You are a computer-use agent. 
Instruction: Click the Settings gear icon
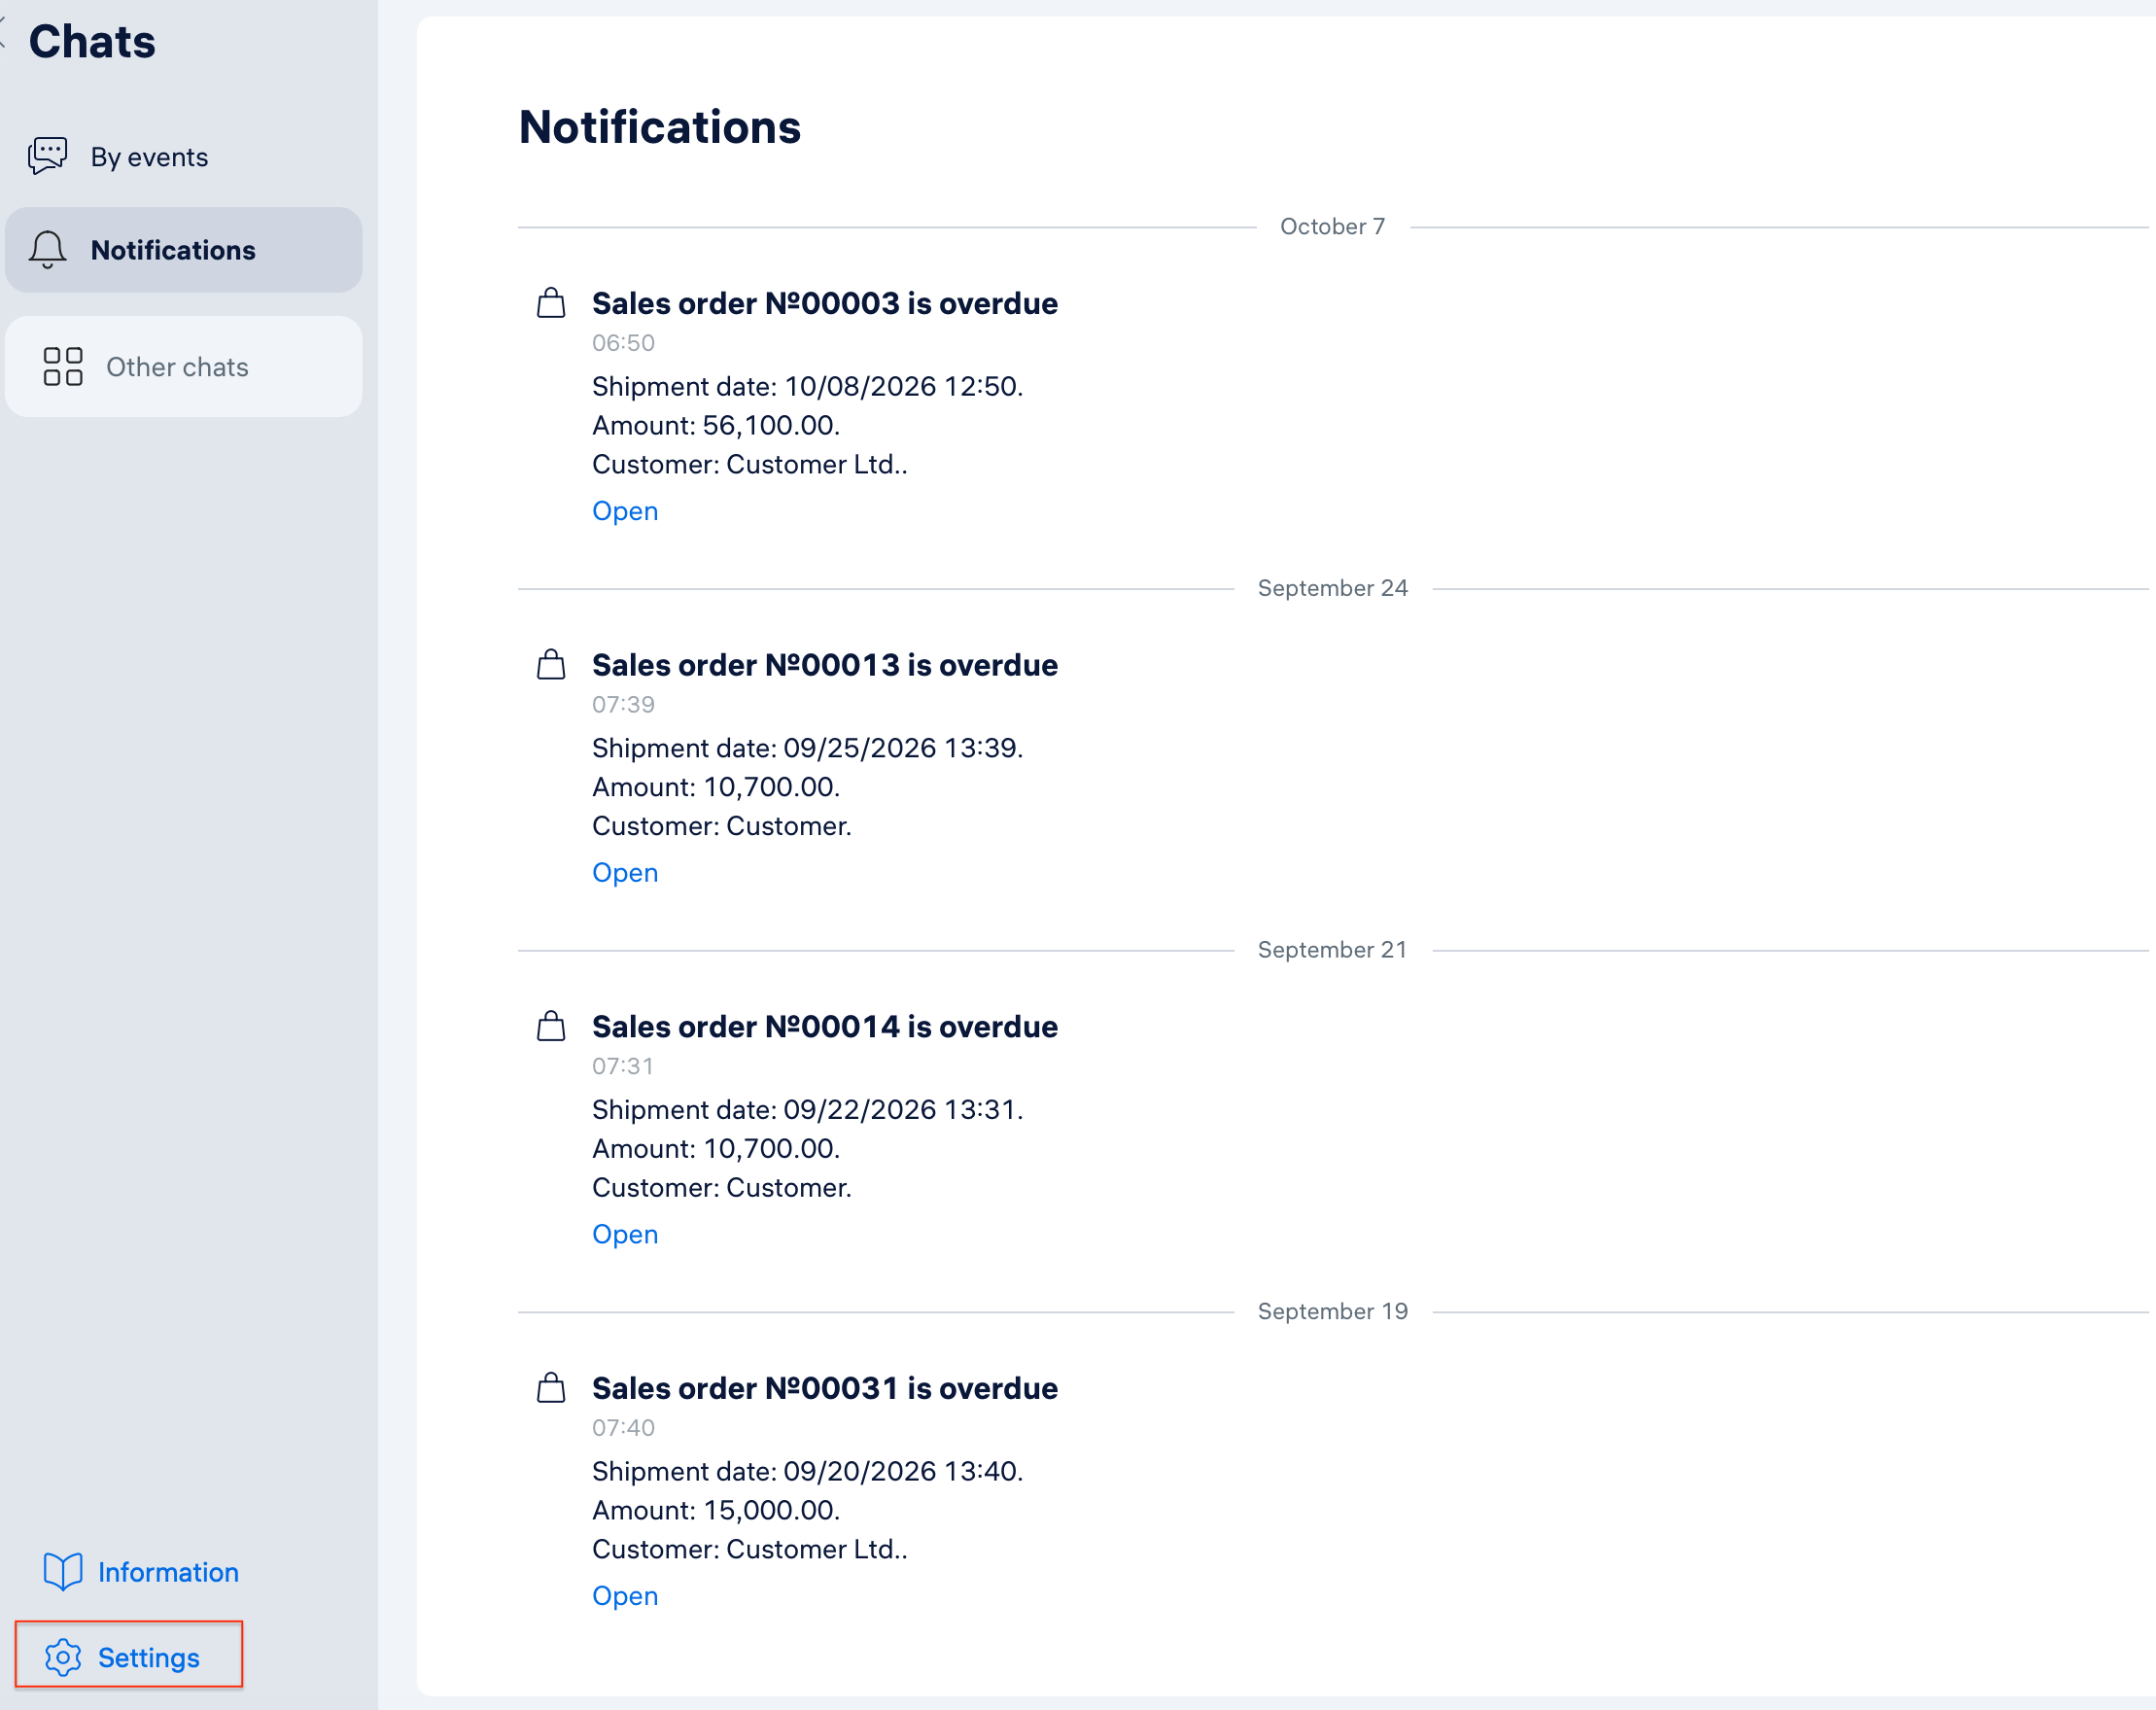coord(63,1657)
